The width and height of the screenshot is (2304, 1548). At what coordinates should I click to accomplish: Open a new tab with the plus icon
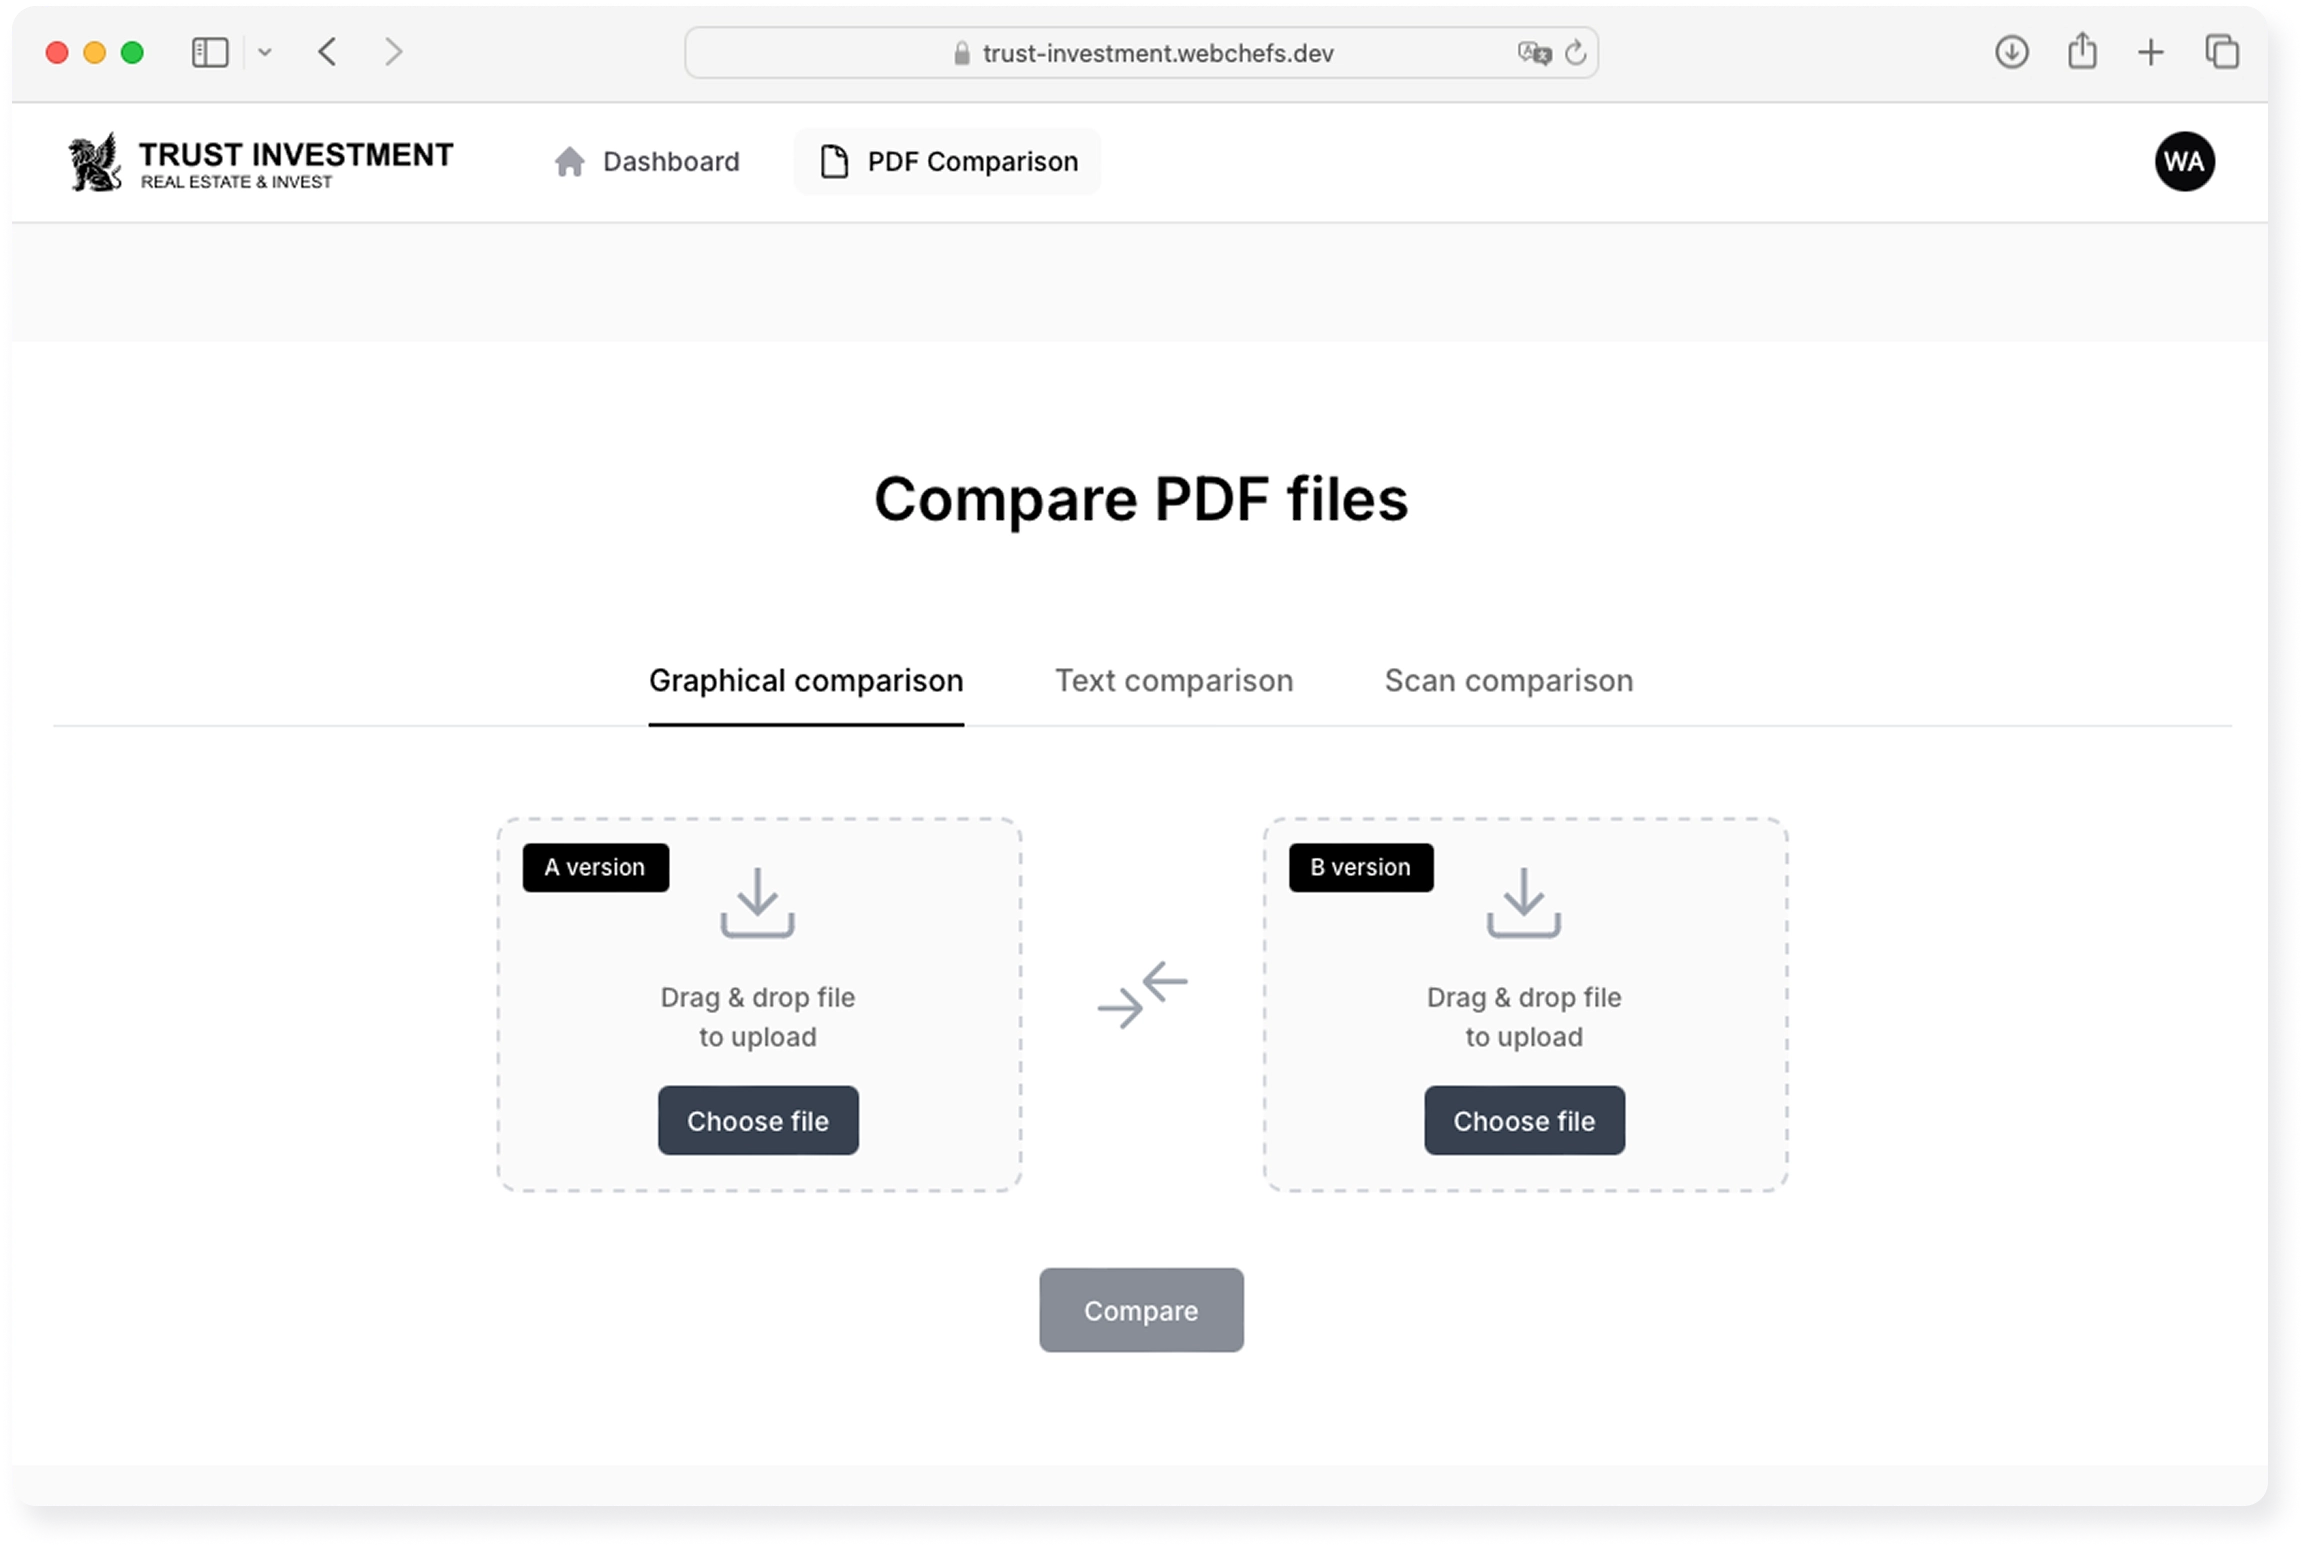(2151, 52)
